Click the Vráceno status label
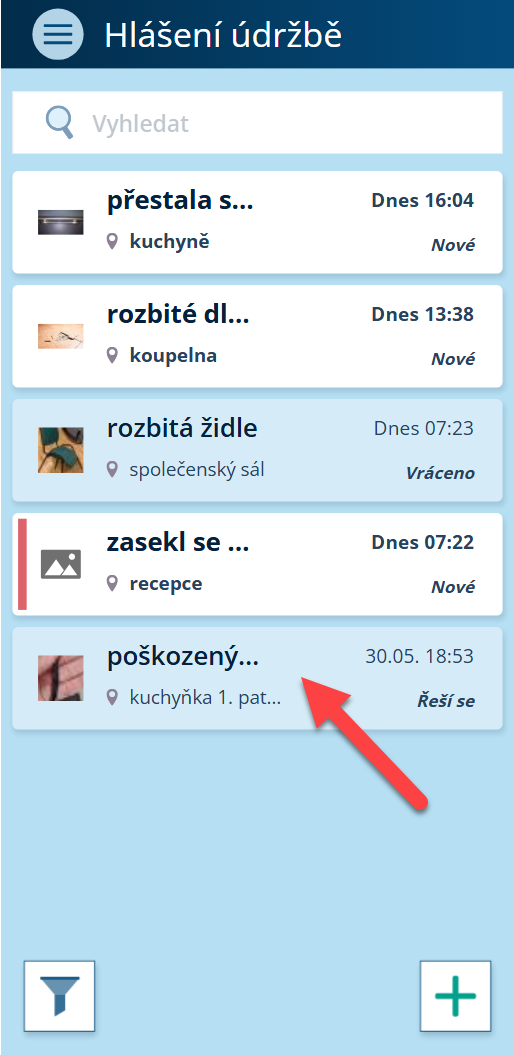Viewport: 514px width, 1055px height. [440, 473]
